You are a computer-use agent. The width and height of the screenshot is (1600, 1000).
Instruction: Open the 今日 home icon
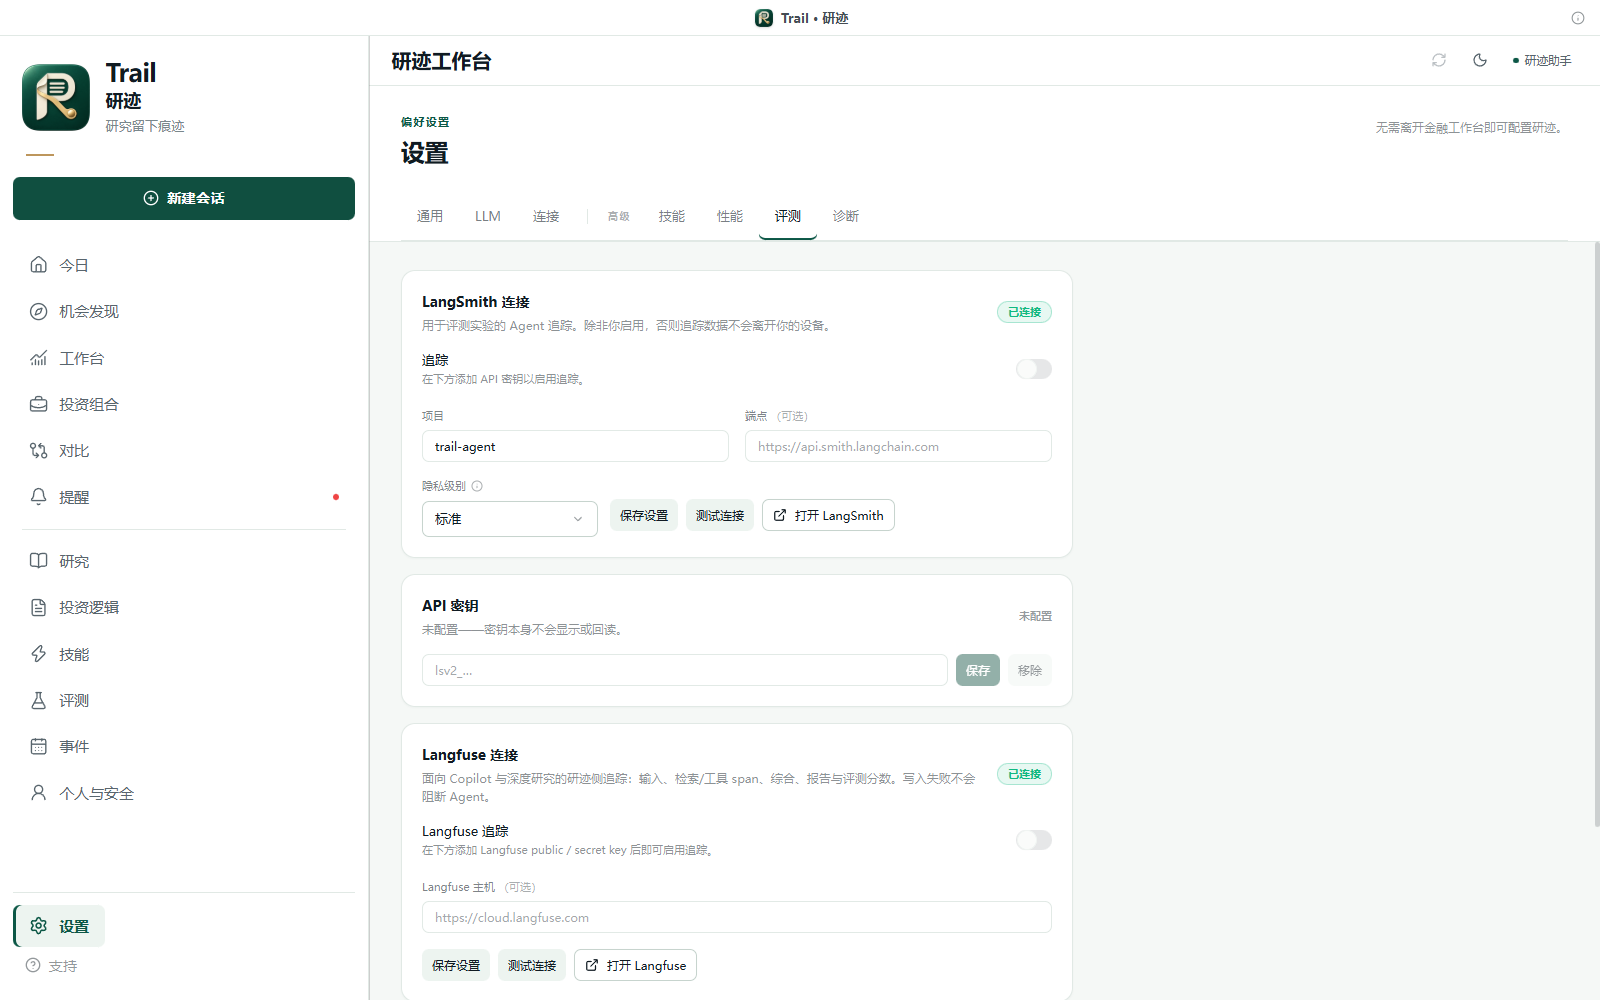click(x=38, y=265)
